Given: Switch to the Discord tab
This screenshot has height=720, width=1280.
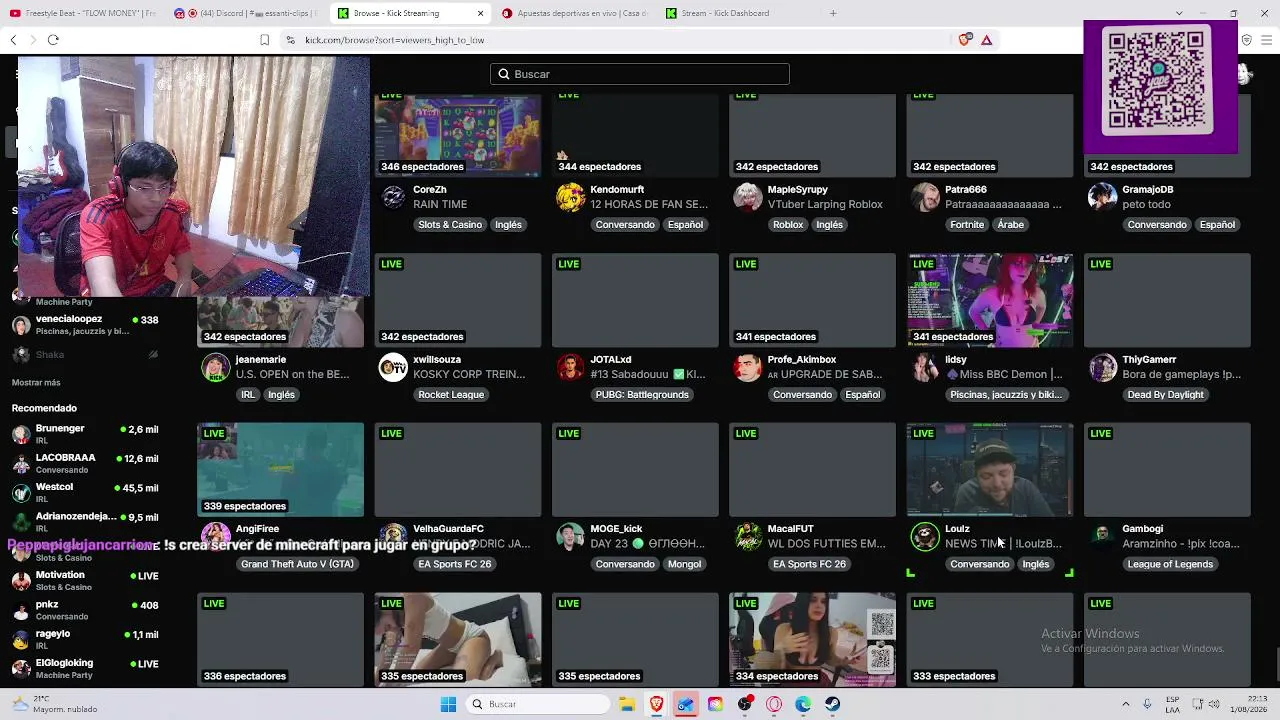Looking at the screenshot, I should tap(245, 13).
